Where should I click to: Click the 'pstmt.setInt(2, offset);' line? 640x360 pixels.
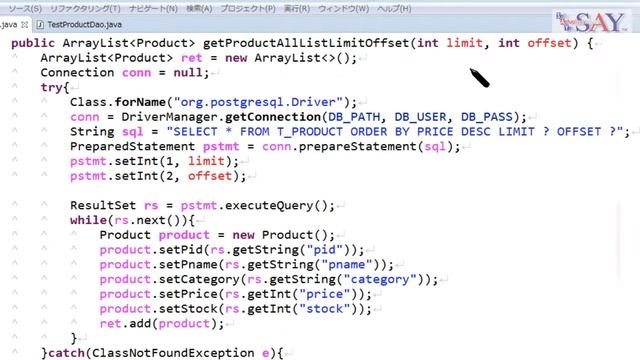point(158,176)
